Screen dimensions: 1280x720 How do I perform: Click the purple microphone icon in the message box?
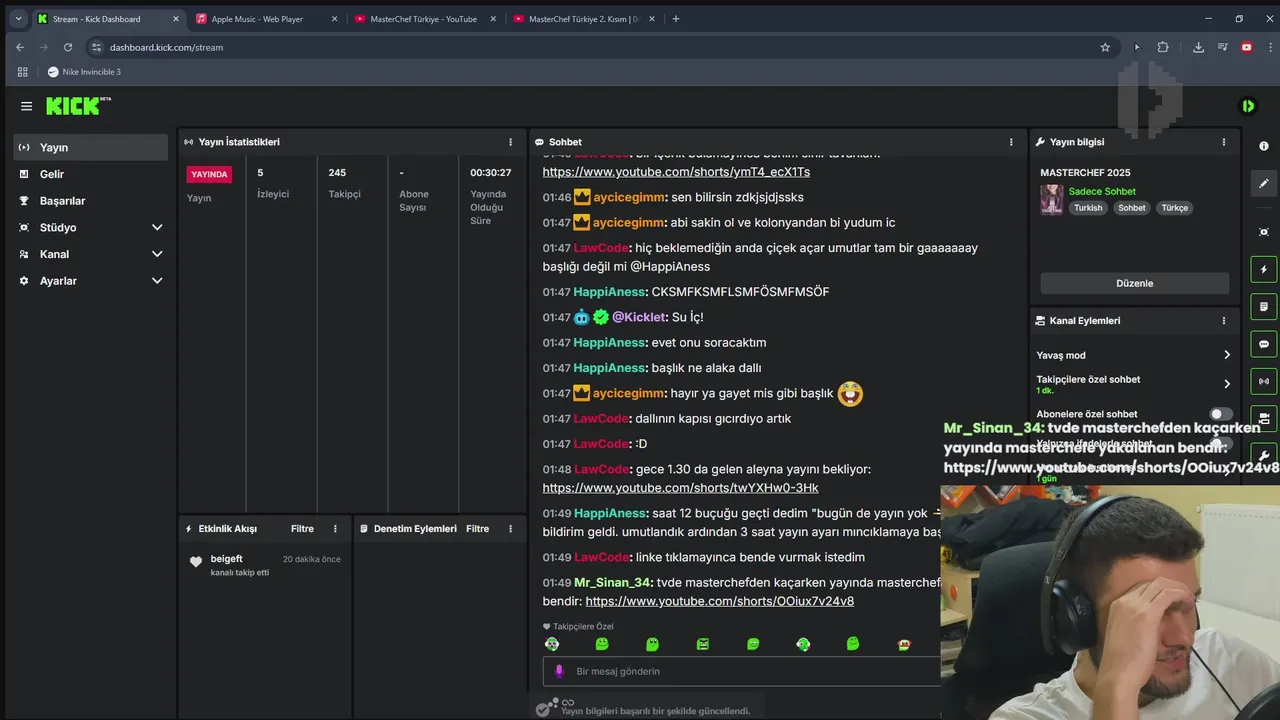(559, 671)
